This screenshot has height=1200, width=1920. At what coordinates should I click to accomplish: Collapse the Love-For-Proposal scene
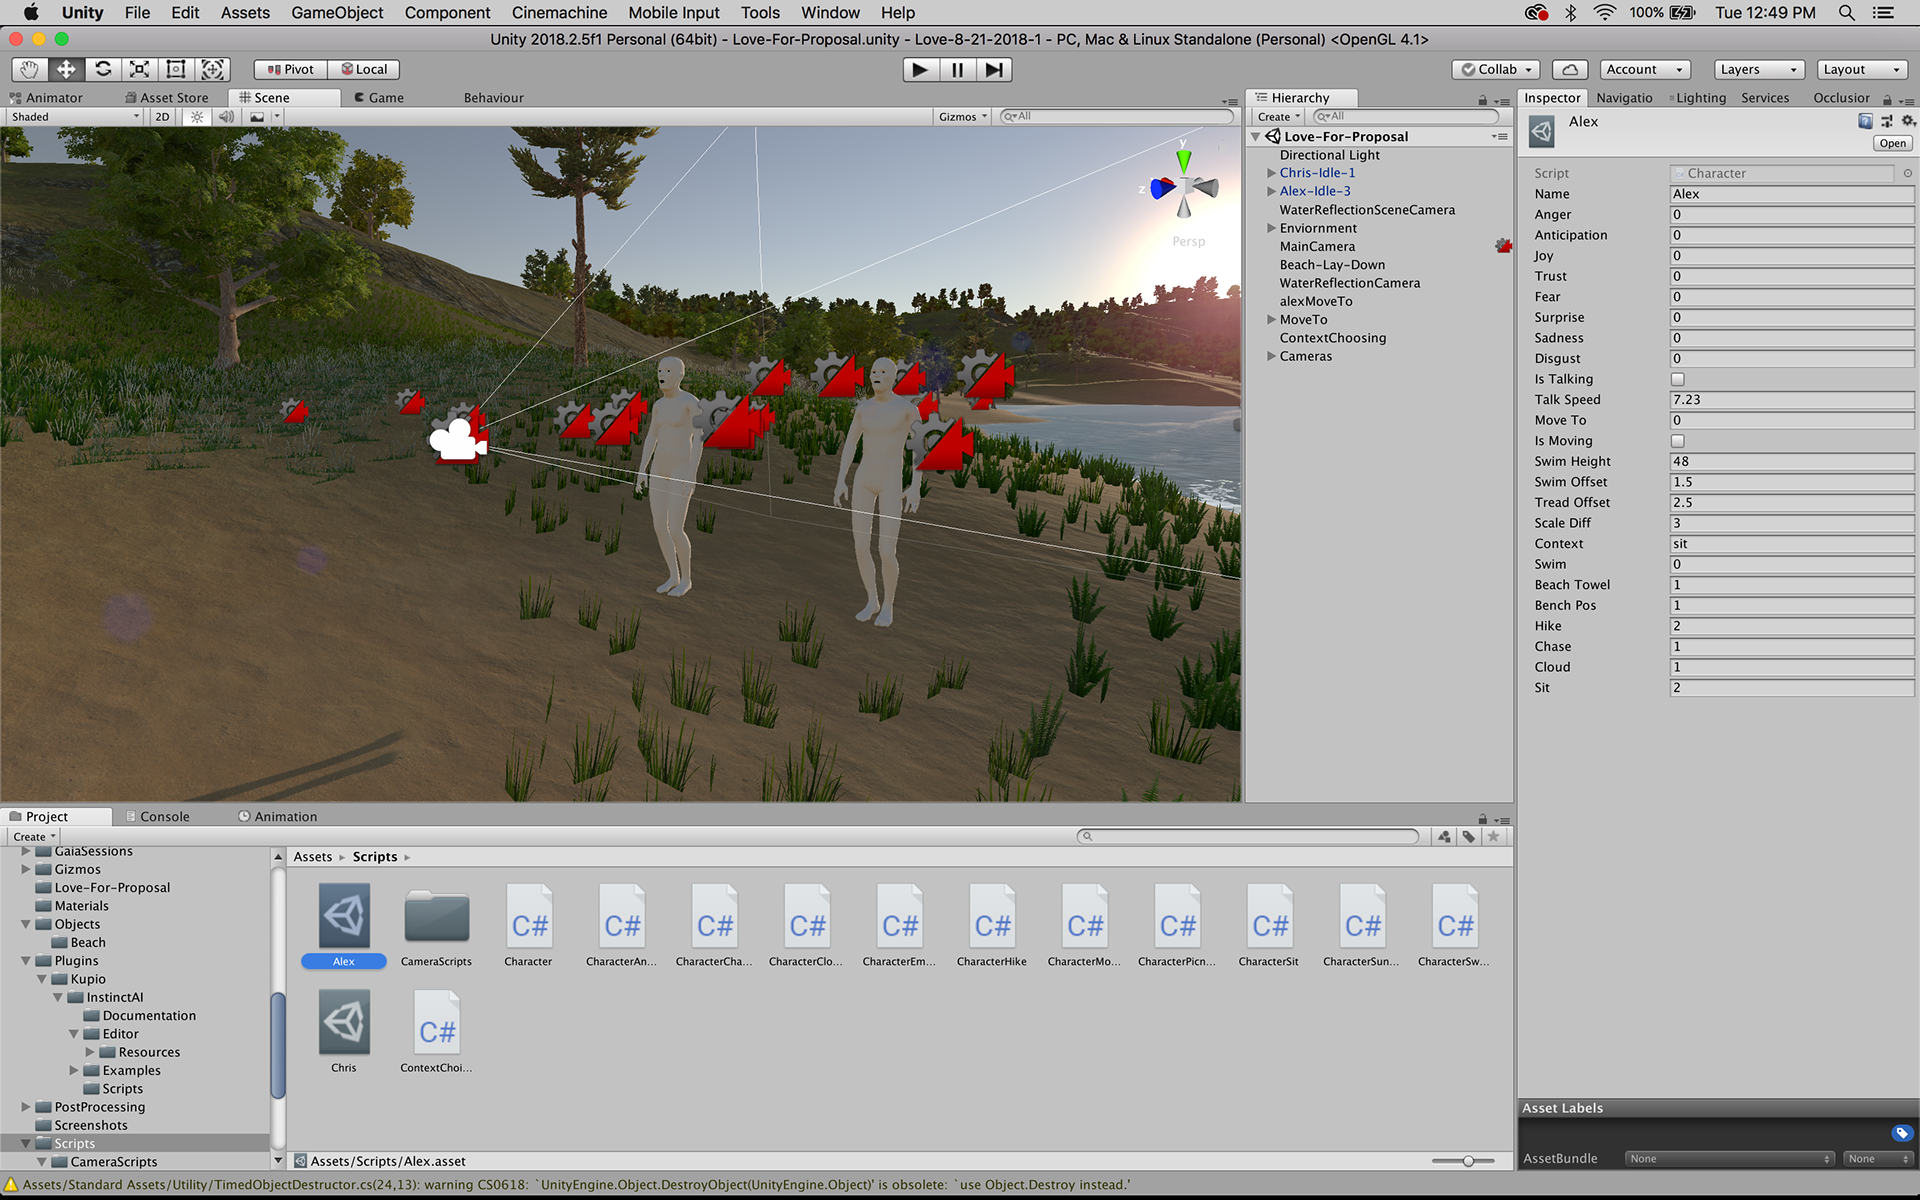tap(1256, 137)
